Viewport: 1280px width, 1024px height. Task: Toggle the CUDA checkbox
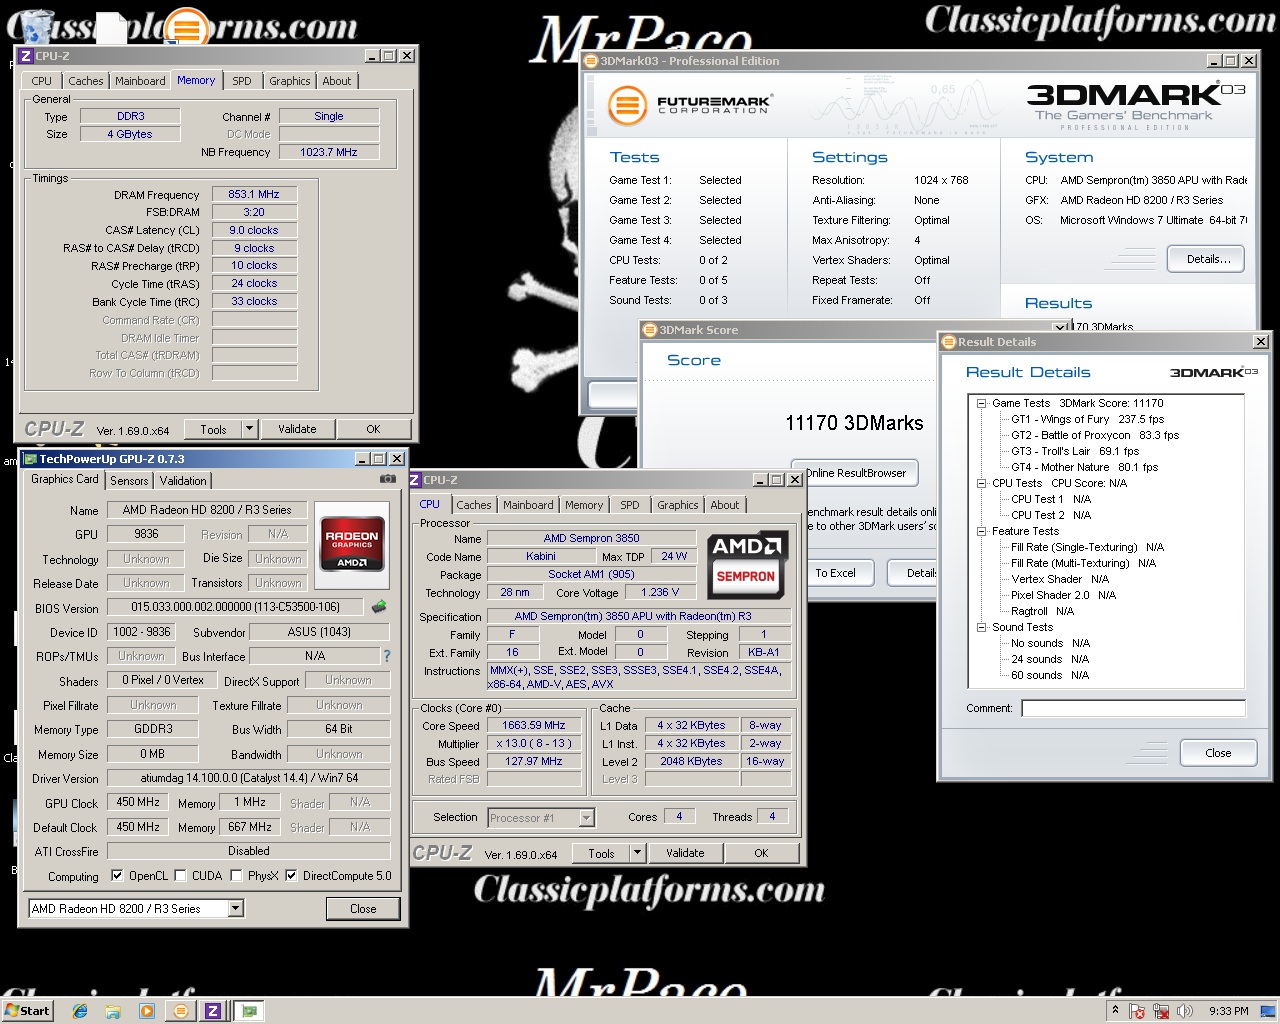180,875
